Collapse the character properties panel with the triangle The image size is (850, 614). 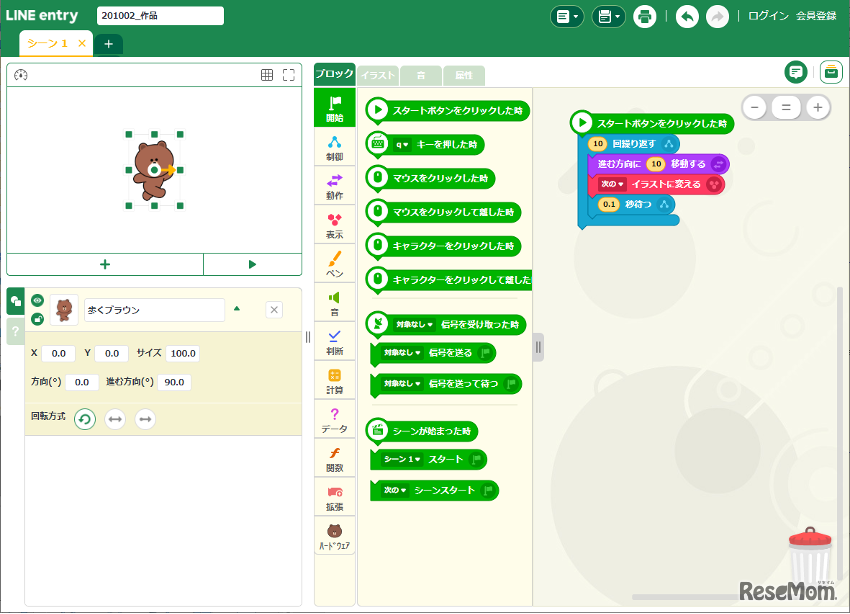click(x=237, y=310)
